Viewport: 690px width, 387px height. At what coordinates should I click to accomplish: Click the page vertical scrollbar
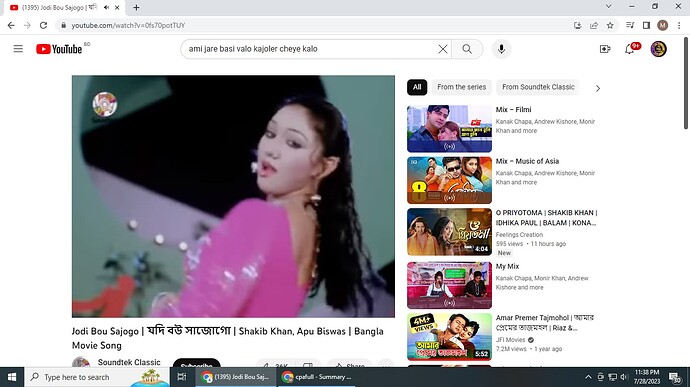tap(686, 84)
